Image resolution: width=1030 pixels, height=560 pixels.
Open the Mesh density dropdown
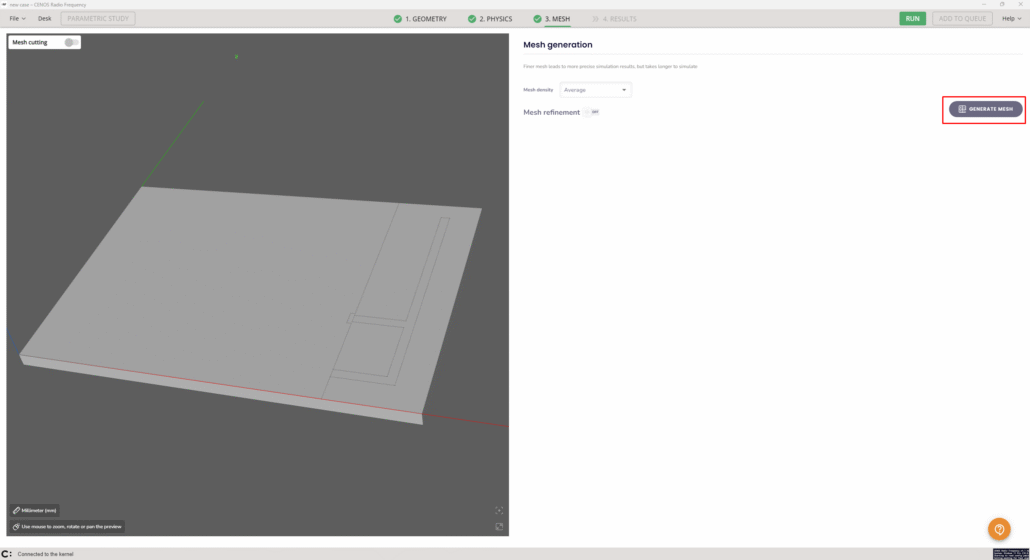click(596, 90)
